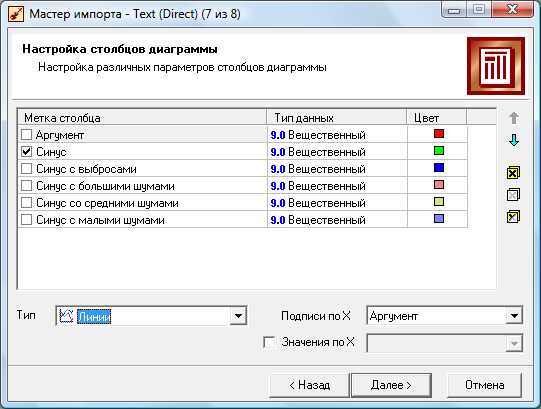
Task: Move selected column down with cyan arrow
Action: 514,140
